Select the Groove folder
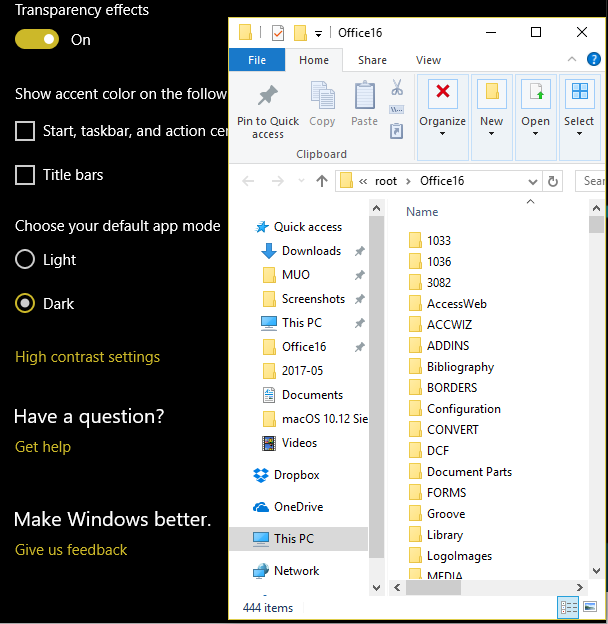This screenshot has height=624, width=608. (437, 514)
